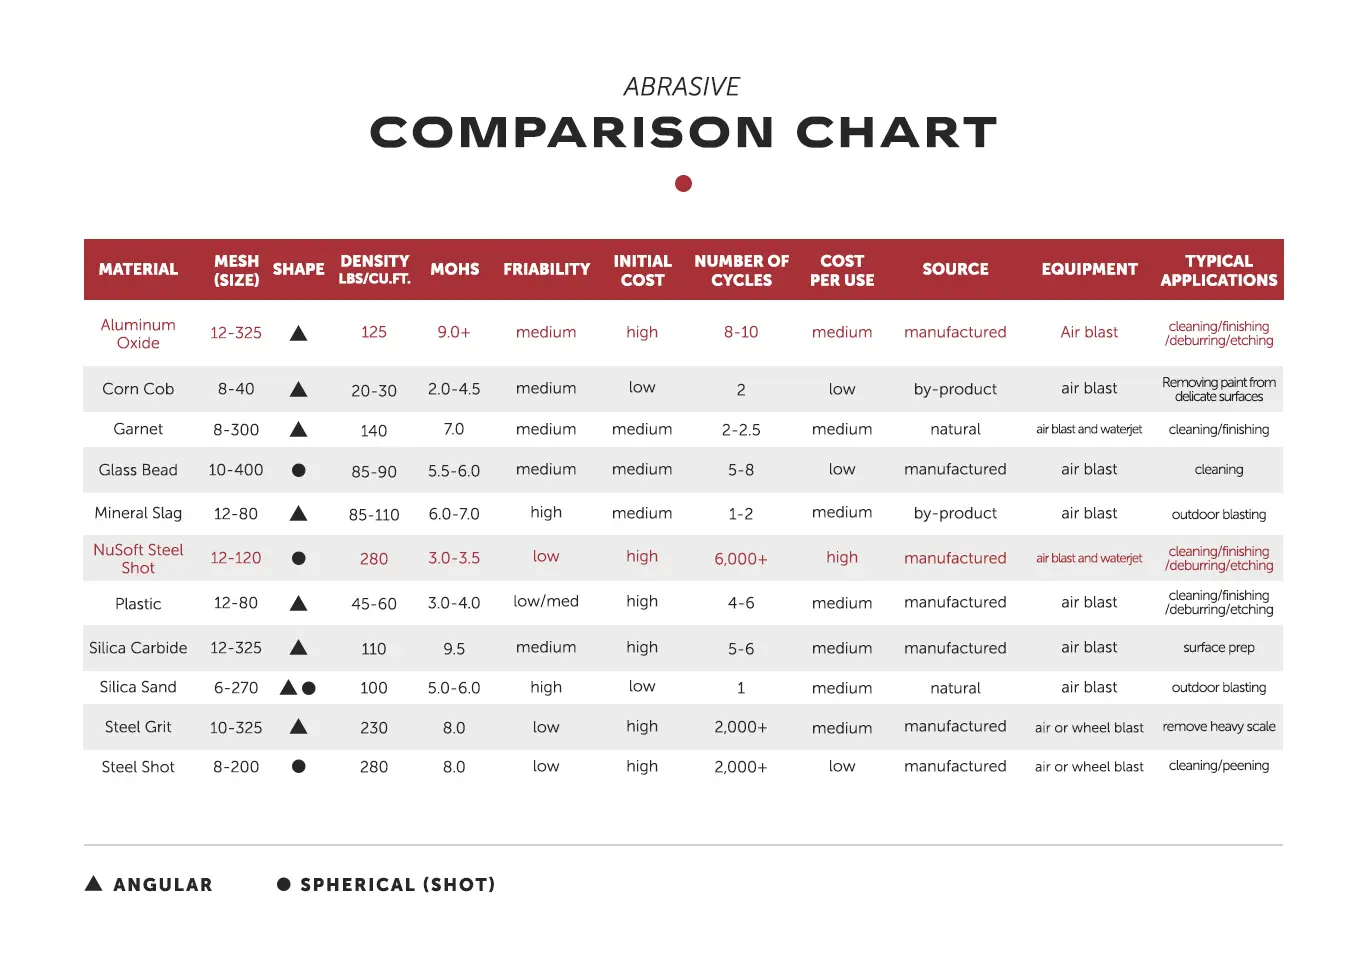1366x965 pixels.
Task: Click the 6,000+ cycles value
Action: 741,559
